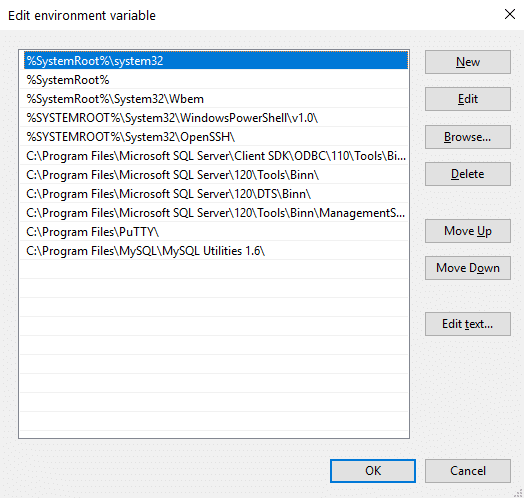Select the OpenSSH path entry
524x498 pixels.
tap(216, 137)
